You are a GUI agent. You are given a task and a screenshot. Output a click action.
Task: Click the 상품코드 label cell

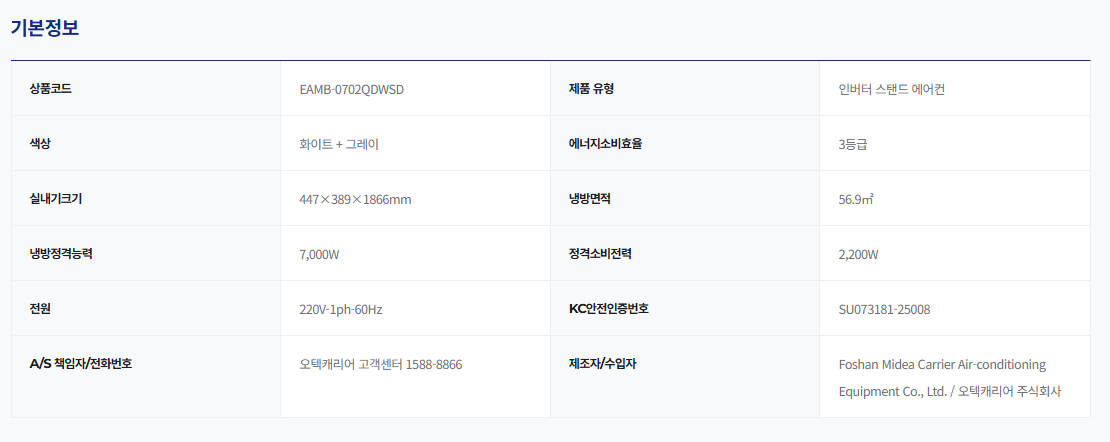pyautogui.click(x=146, y=89)
